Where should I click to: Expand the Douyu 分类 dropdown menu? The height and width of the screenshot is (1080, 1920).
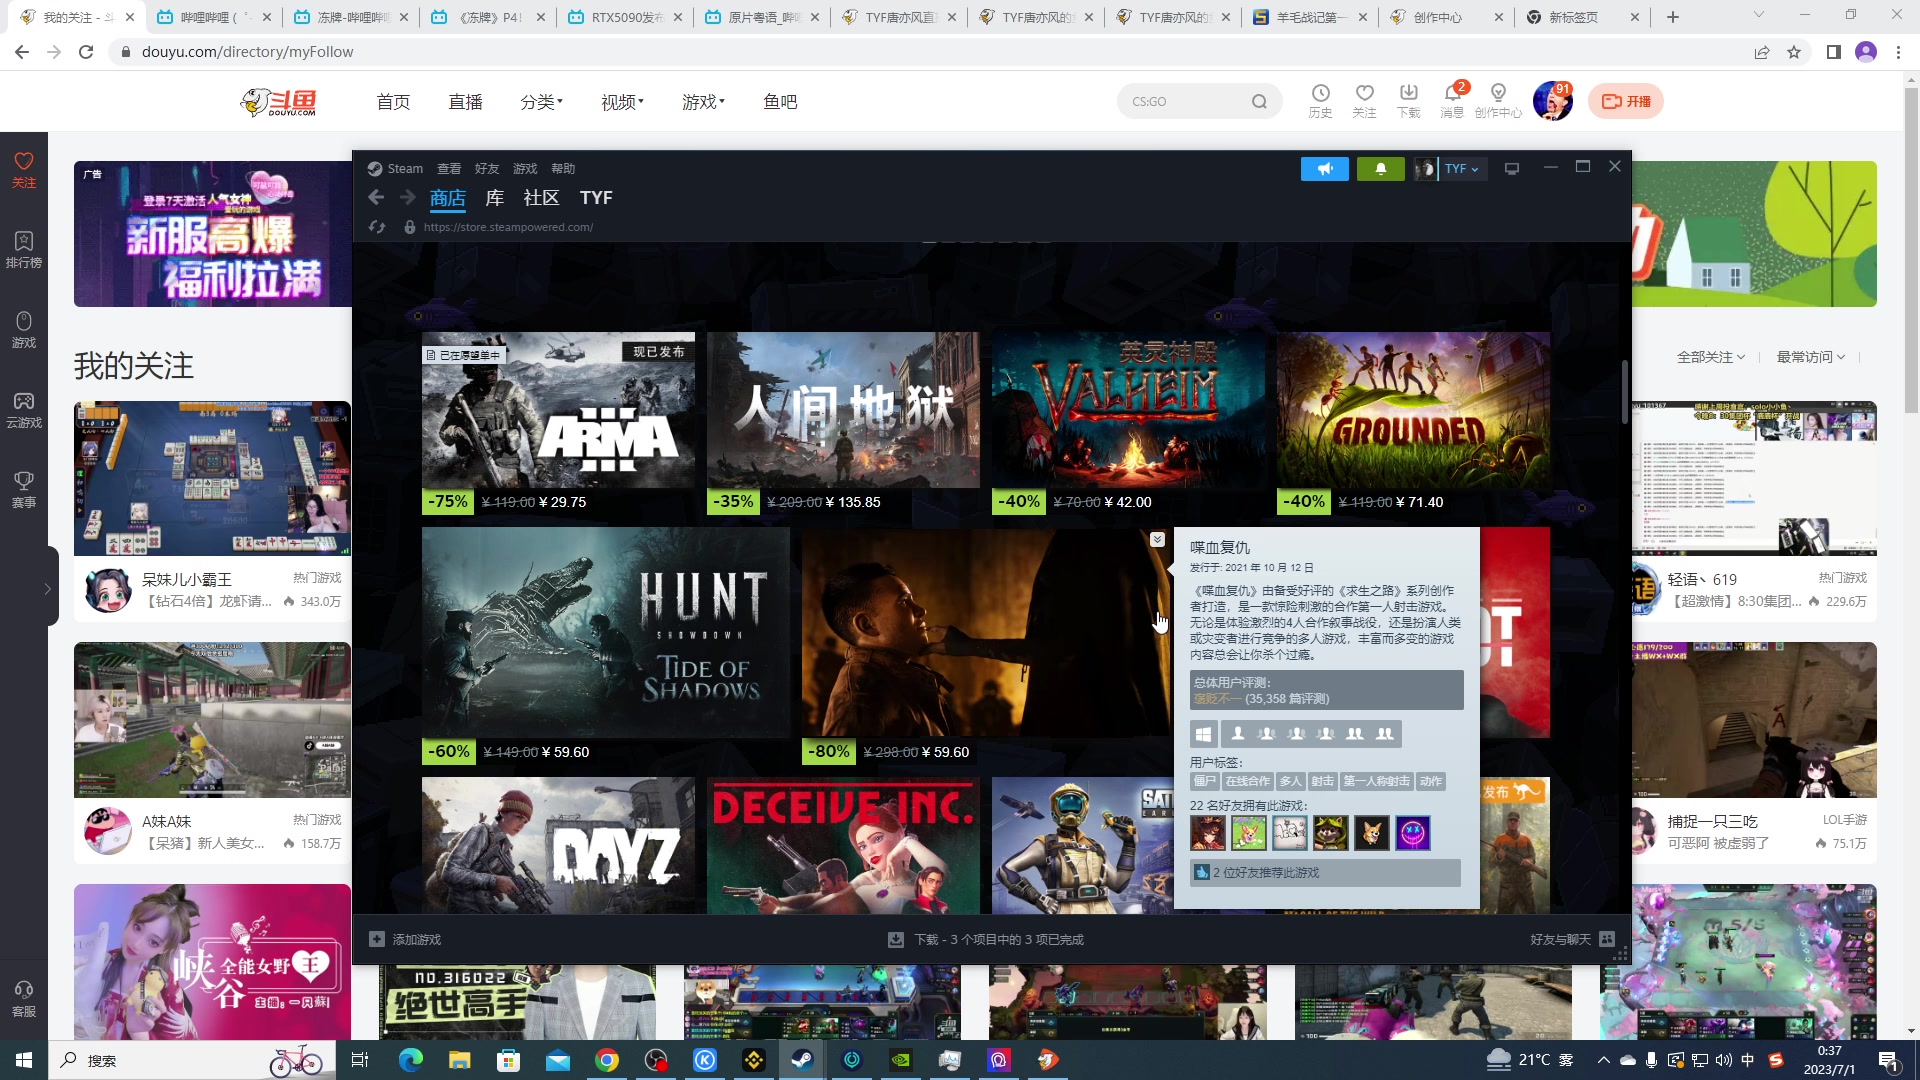541,102
